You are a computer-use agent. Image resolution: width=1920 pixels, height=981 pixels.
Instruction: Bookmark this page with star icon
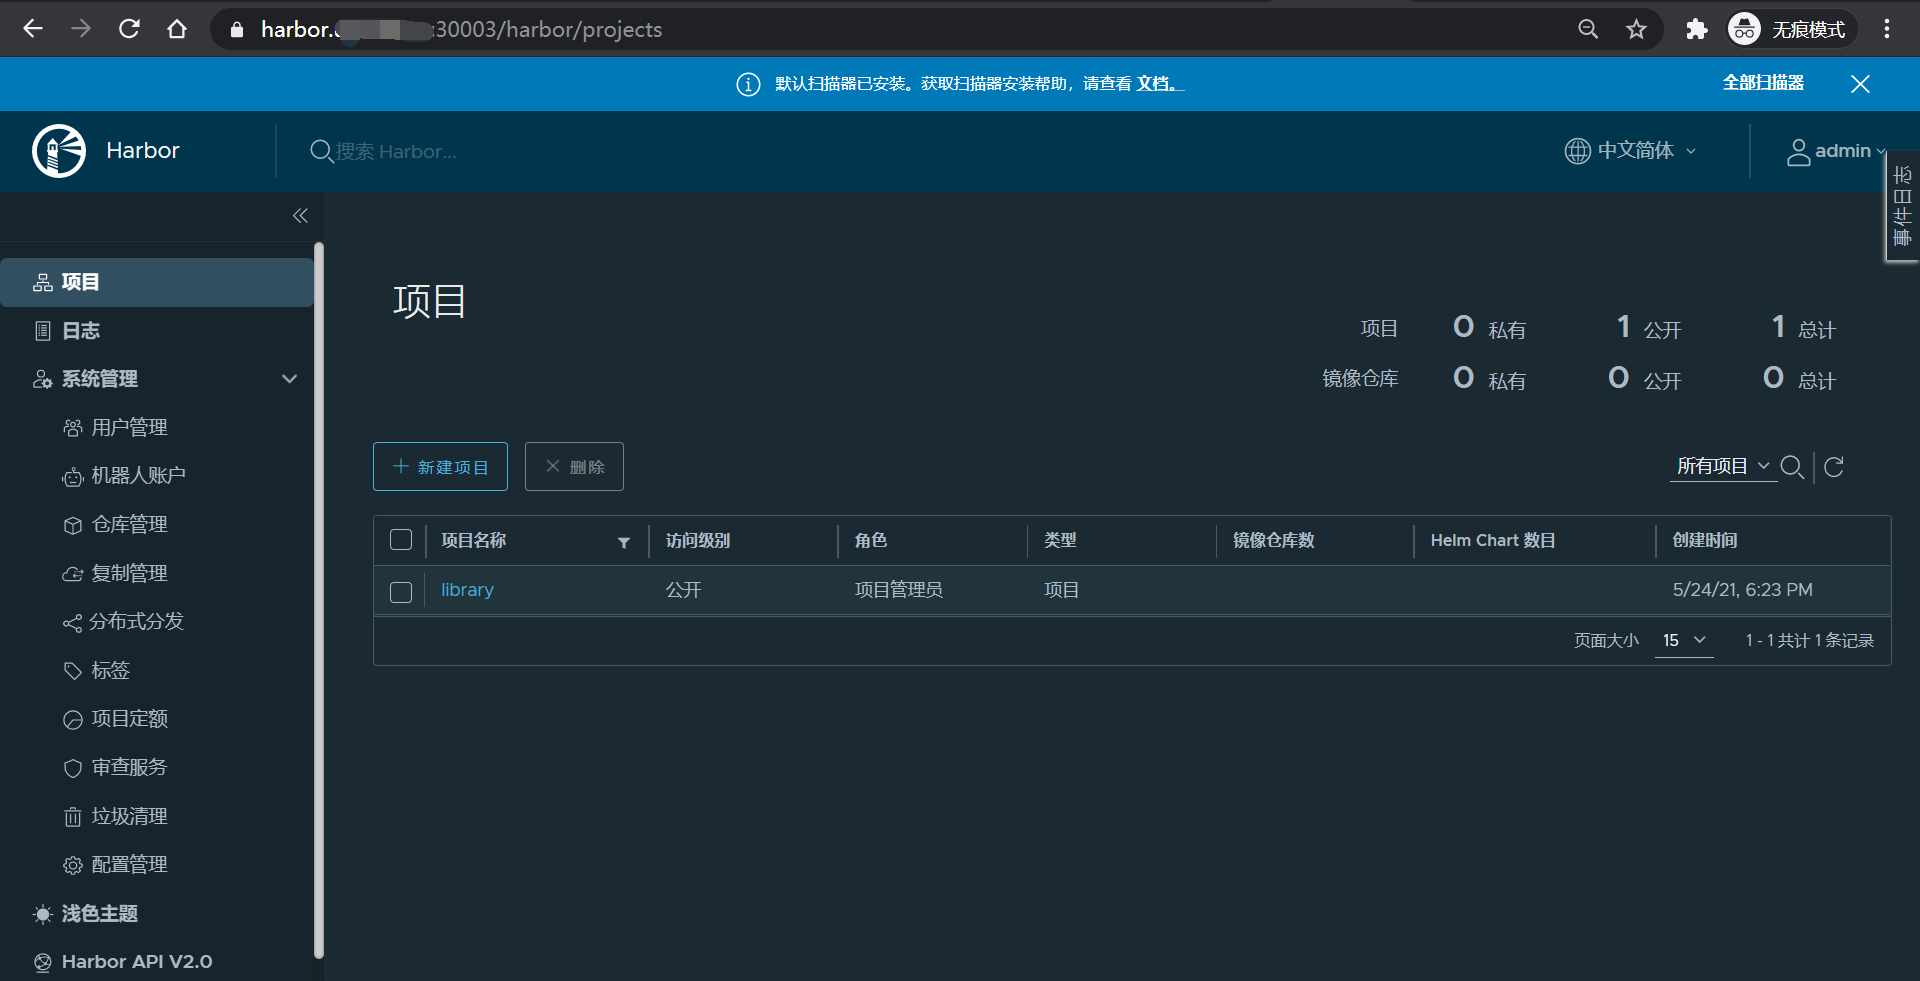[x=1636, y=29]
